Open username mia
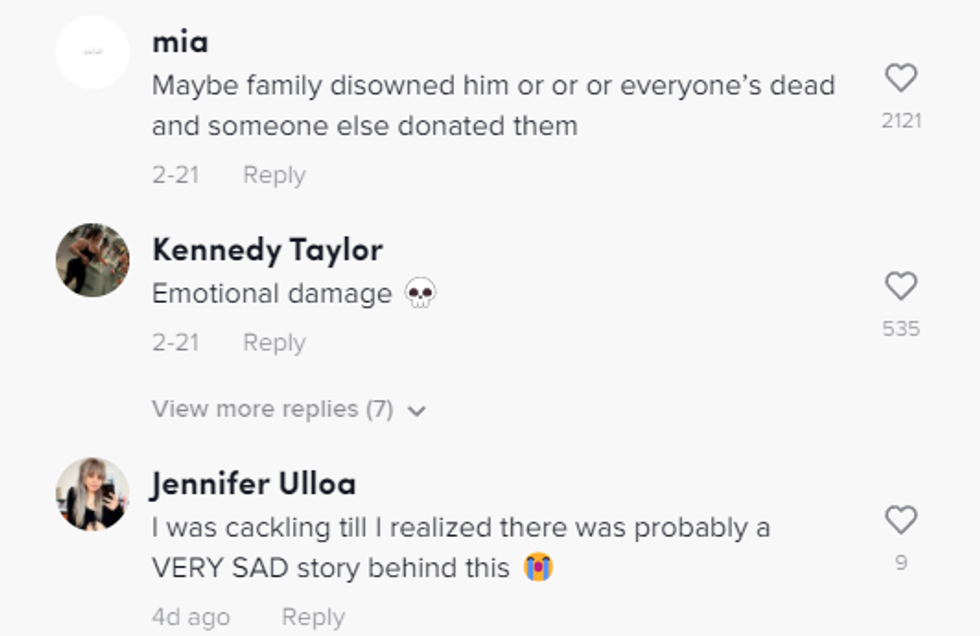980x636 pixels. [180, 42]
